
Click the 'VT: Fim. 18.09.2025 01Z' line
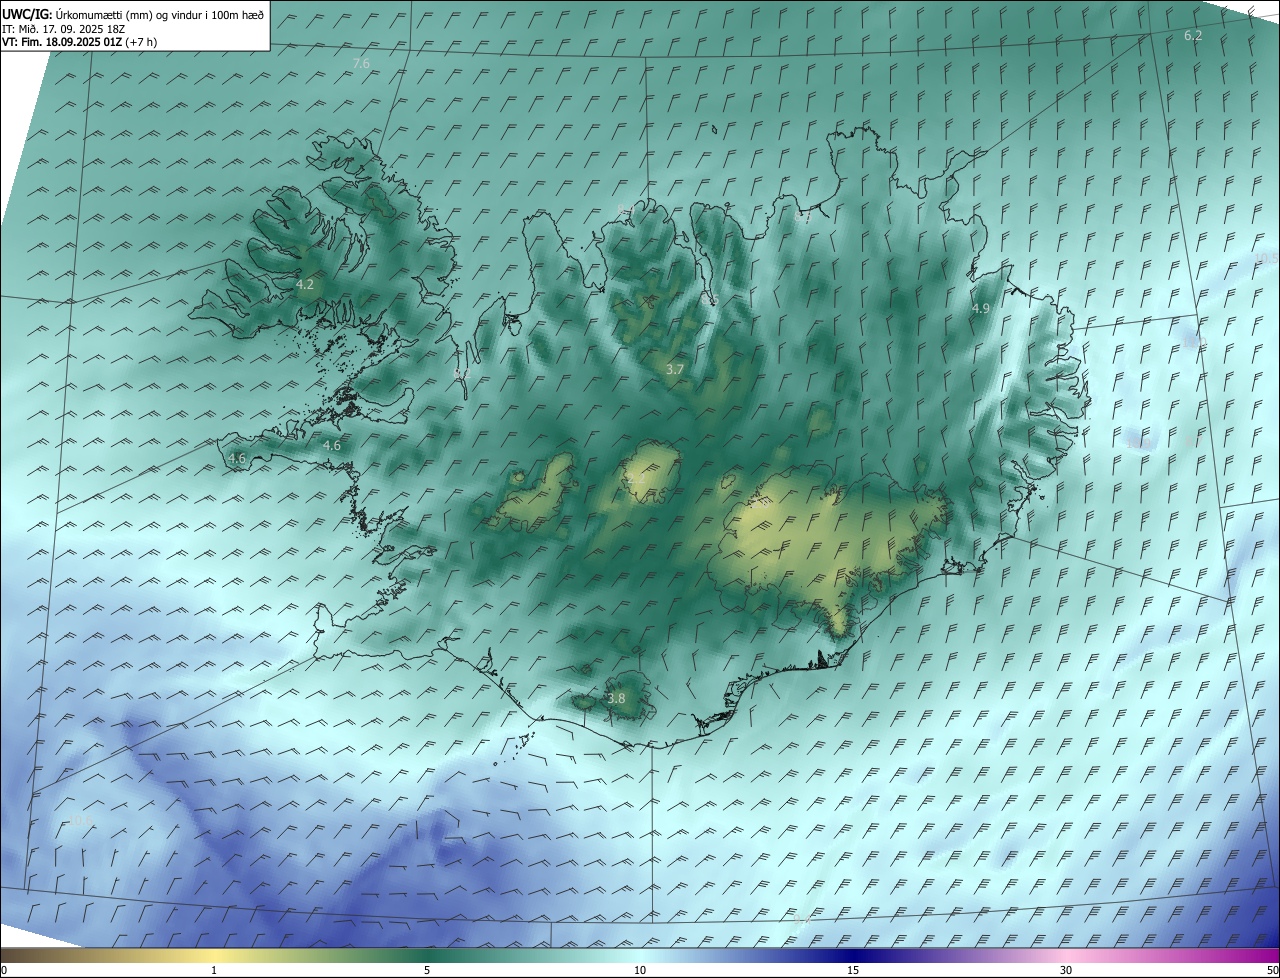79,42
